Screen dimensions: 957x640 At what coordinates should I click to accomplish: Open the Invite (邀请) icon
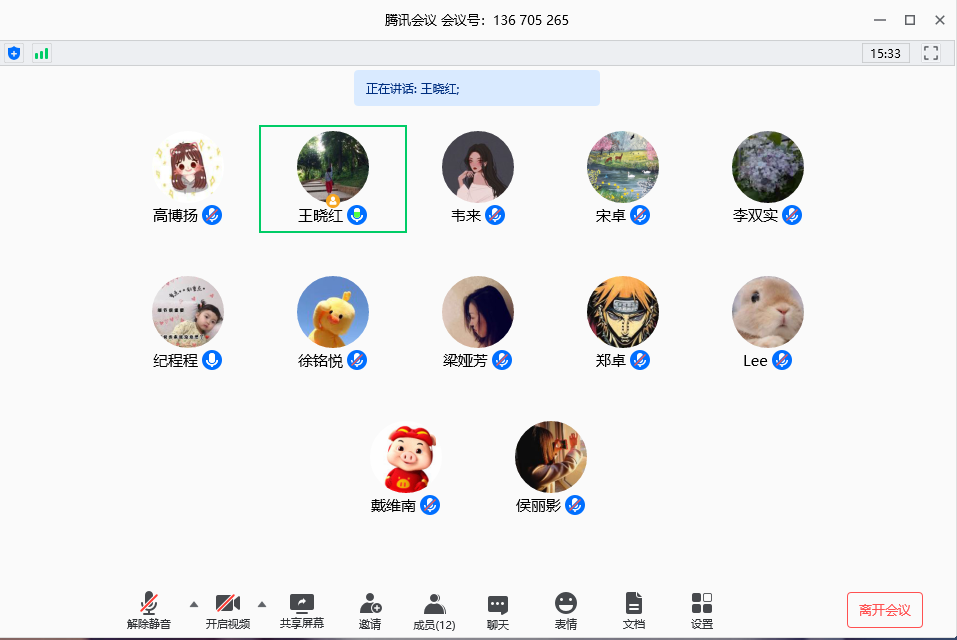pyautogui.click(x=370, y=610)
